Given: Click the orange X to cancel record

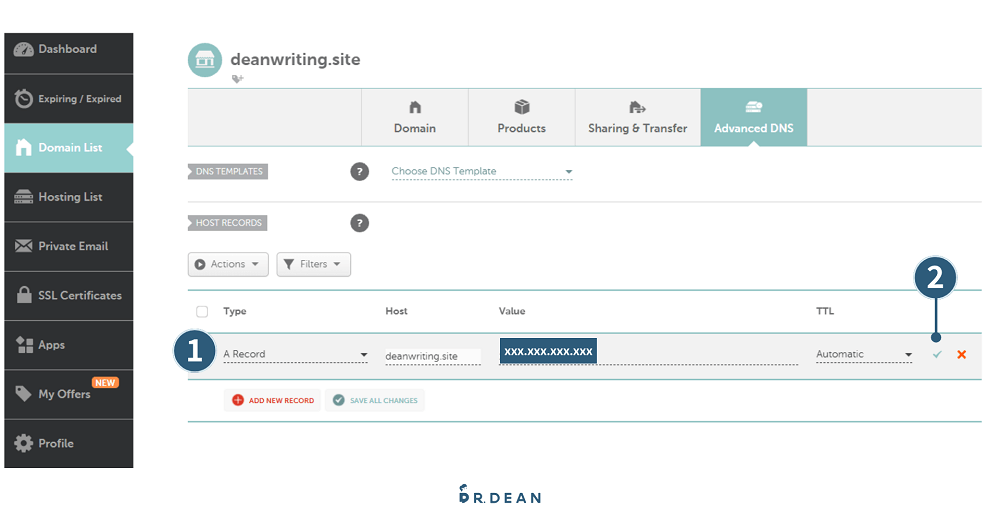Looking at the screenshot, I should point(961,355).
